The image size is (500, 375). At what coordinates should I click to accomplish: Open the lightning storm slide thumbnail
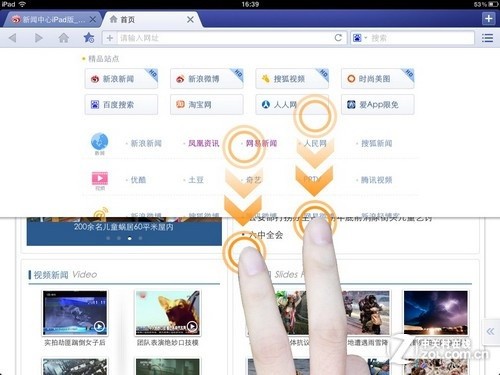(436, 313)
